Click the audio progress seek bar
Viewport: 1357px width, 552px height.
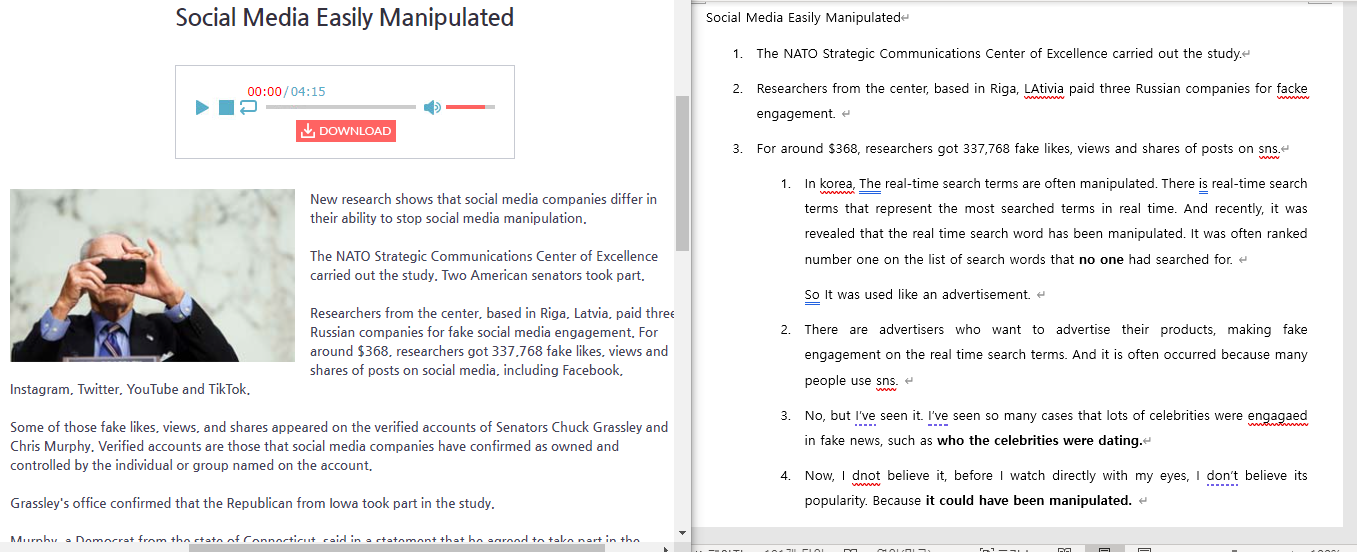click(341, 107)
